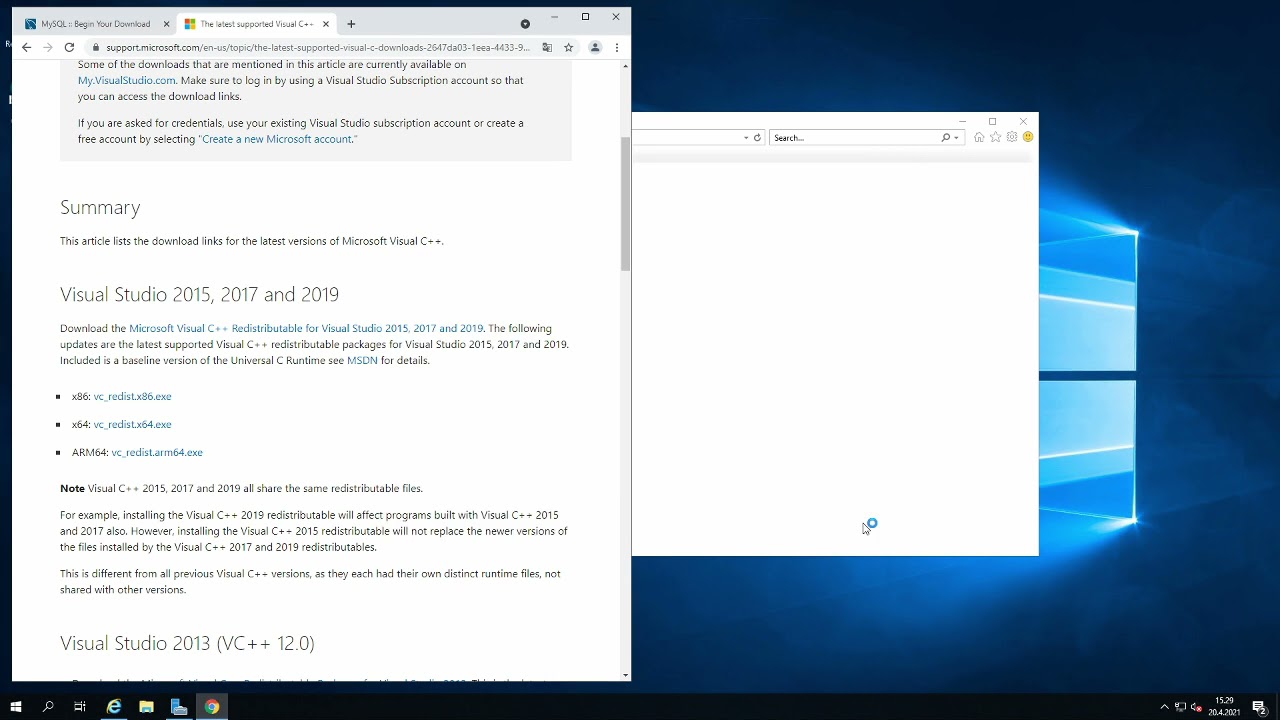
Task: Download vc_redist.x64.exe
Action: point(132,424)
